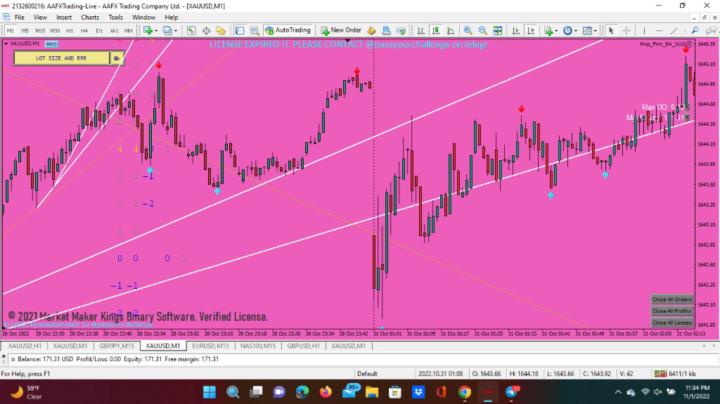Open the Navigator star-folder icon
Image resolution: width=720 pixels, height=404 pixels.
coord(221,31)
